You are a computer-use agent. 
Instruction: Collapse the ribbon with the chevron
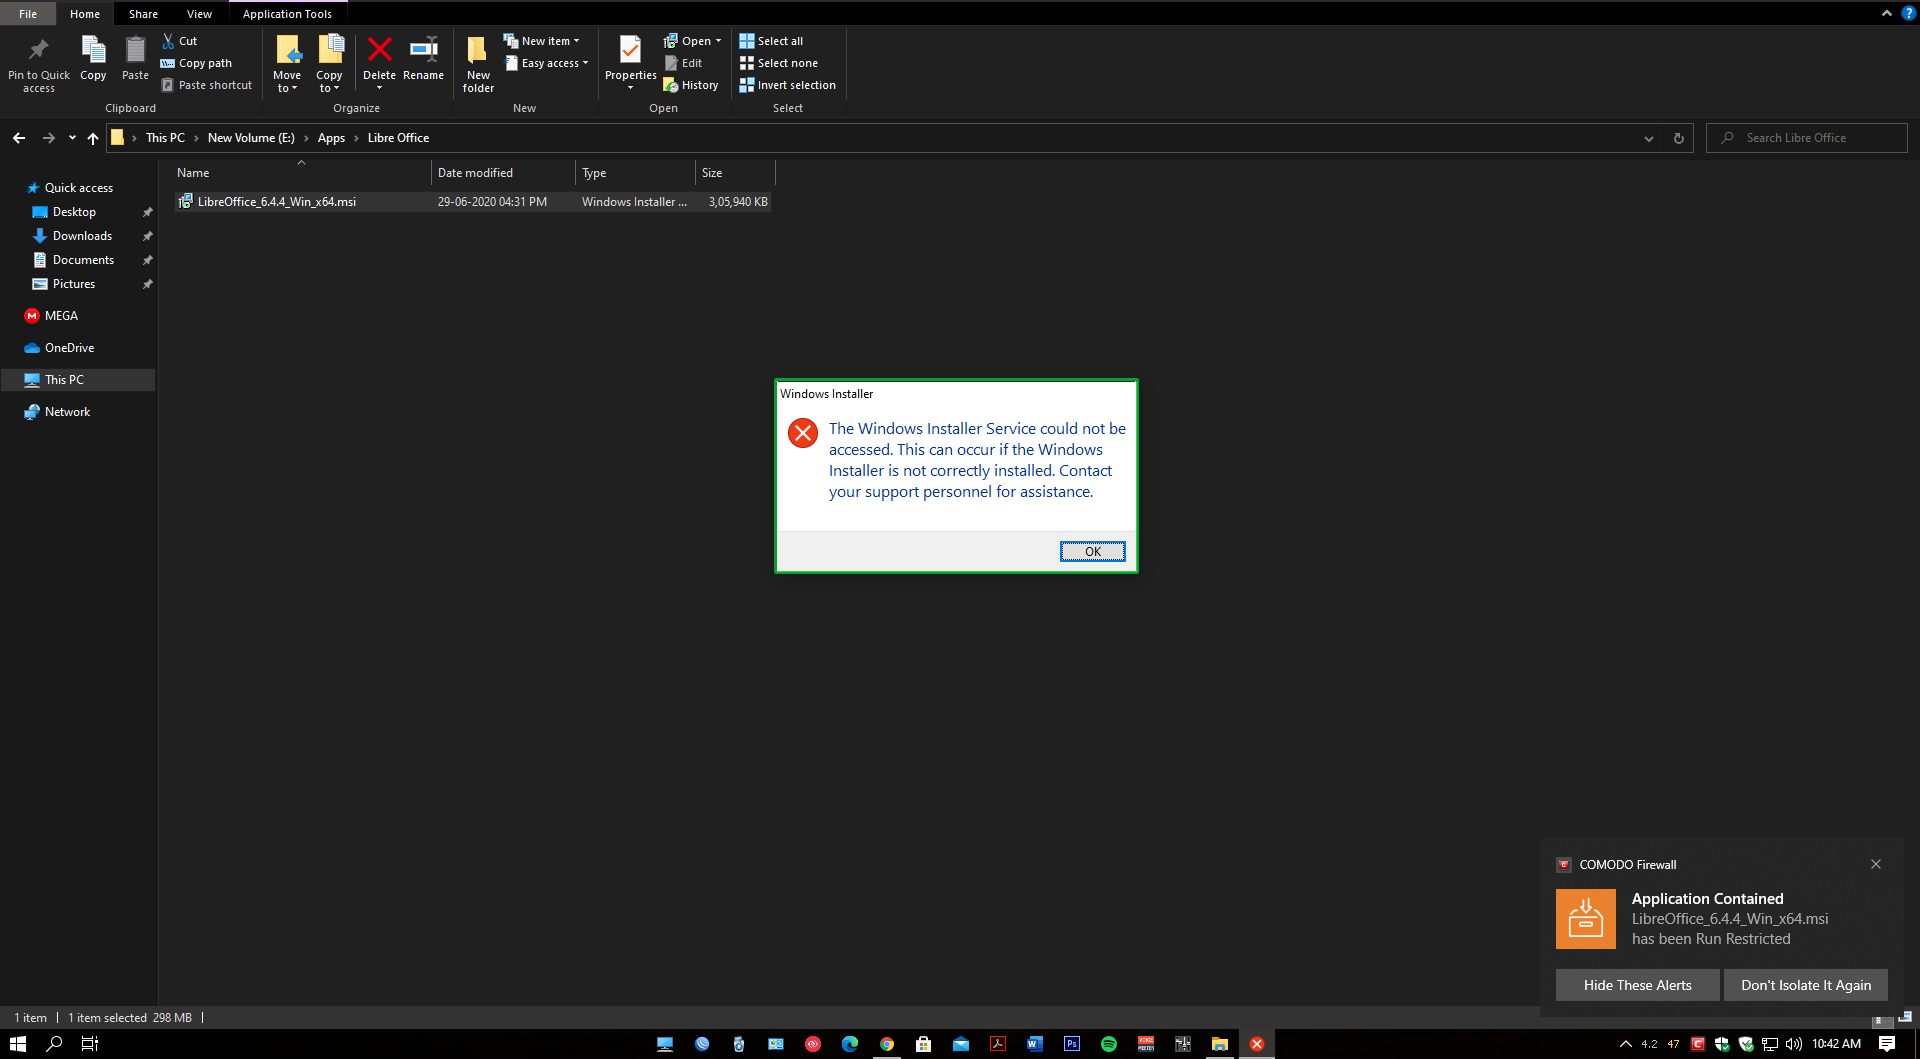[x=1886, y=13]
